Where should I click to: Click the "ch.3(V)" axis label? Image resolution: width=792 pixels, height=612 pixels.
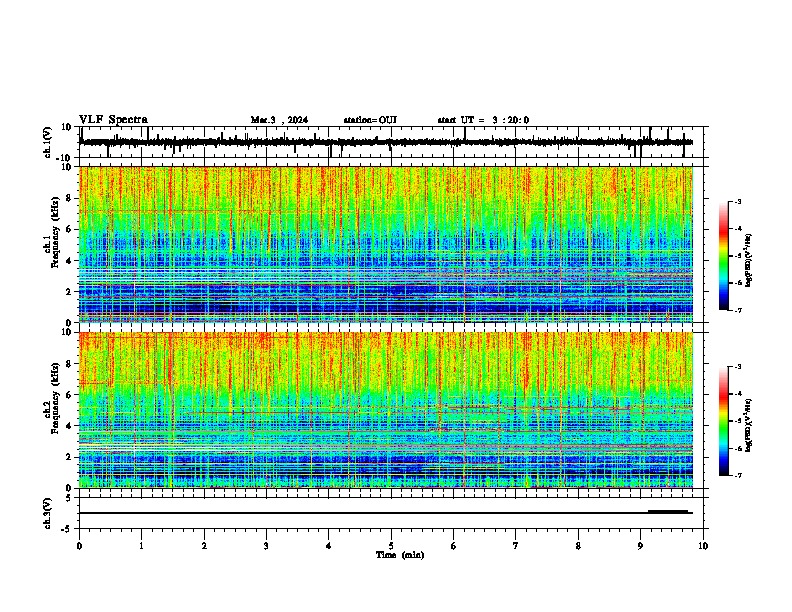[x=48, y=513]
